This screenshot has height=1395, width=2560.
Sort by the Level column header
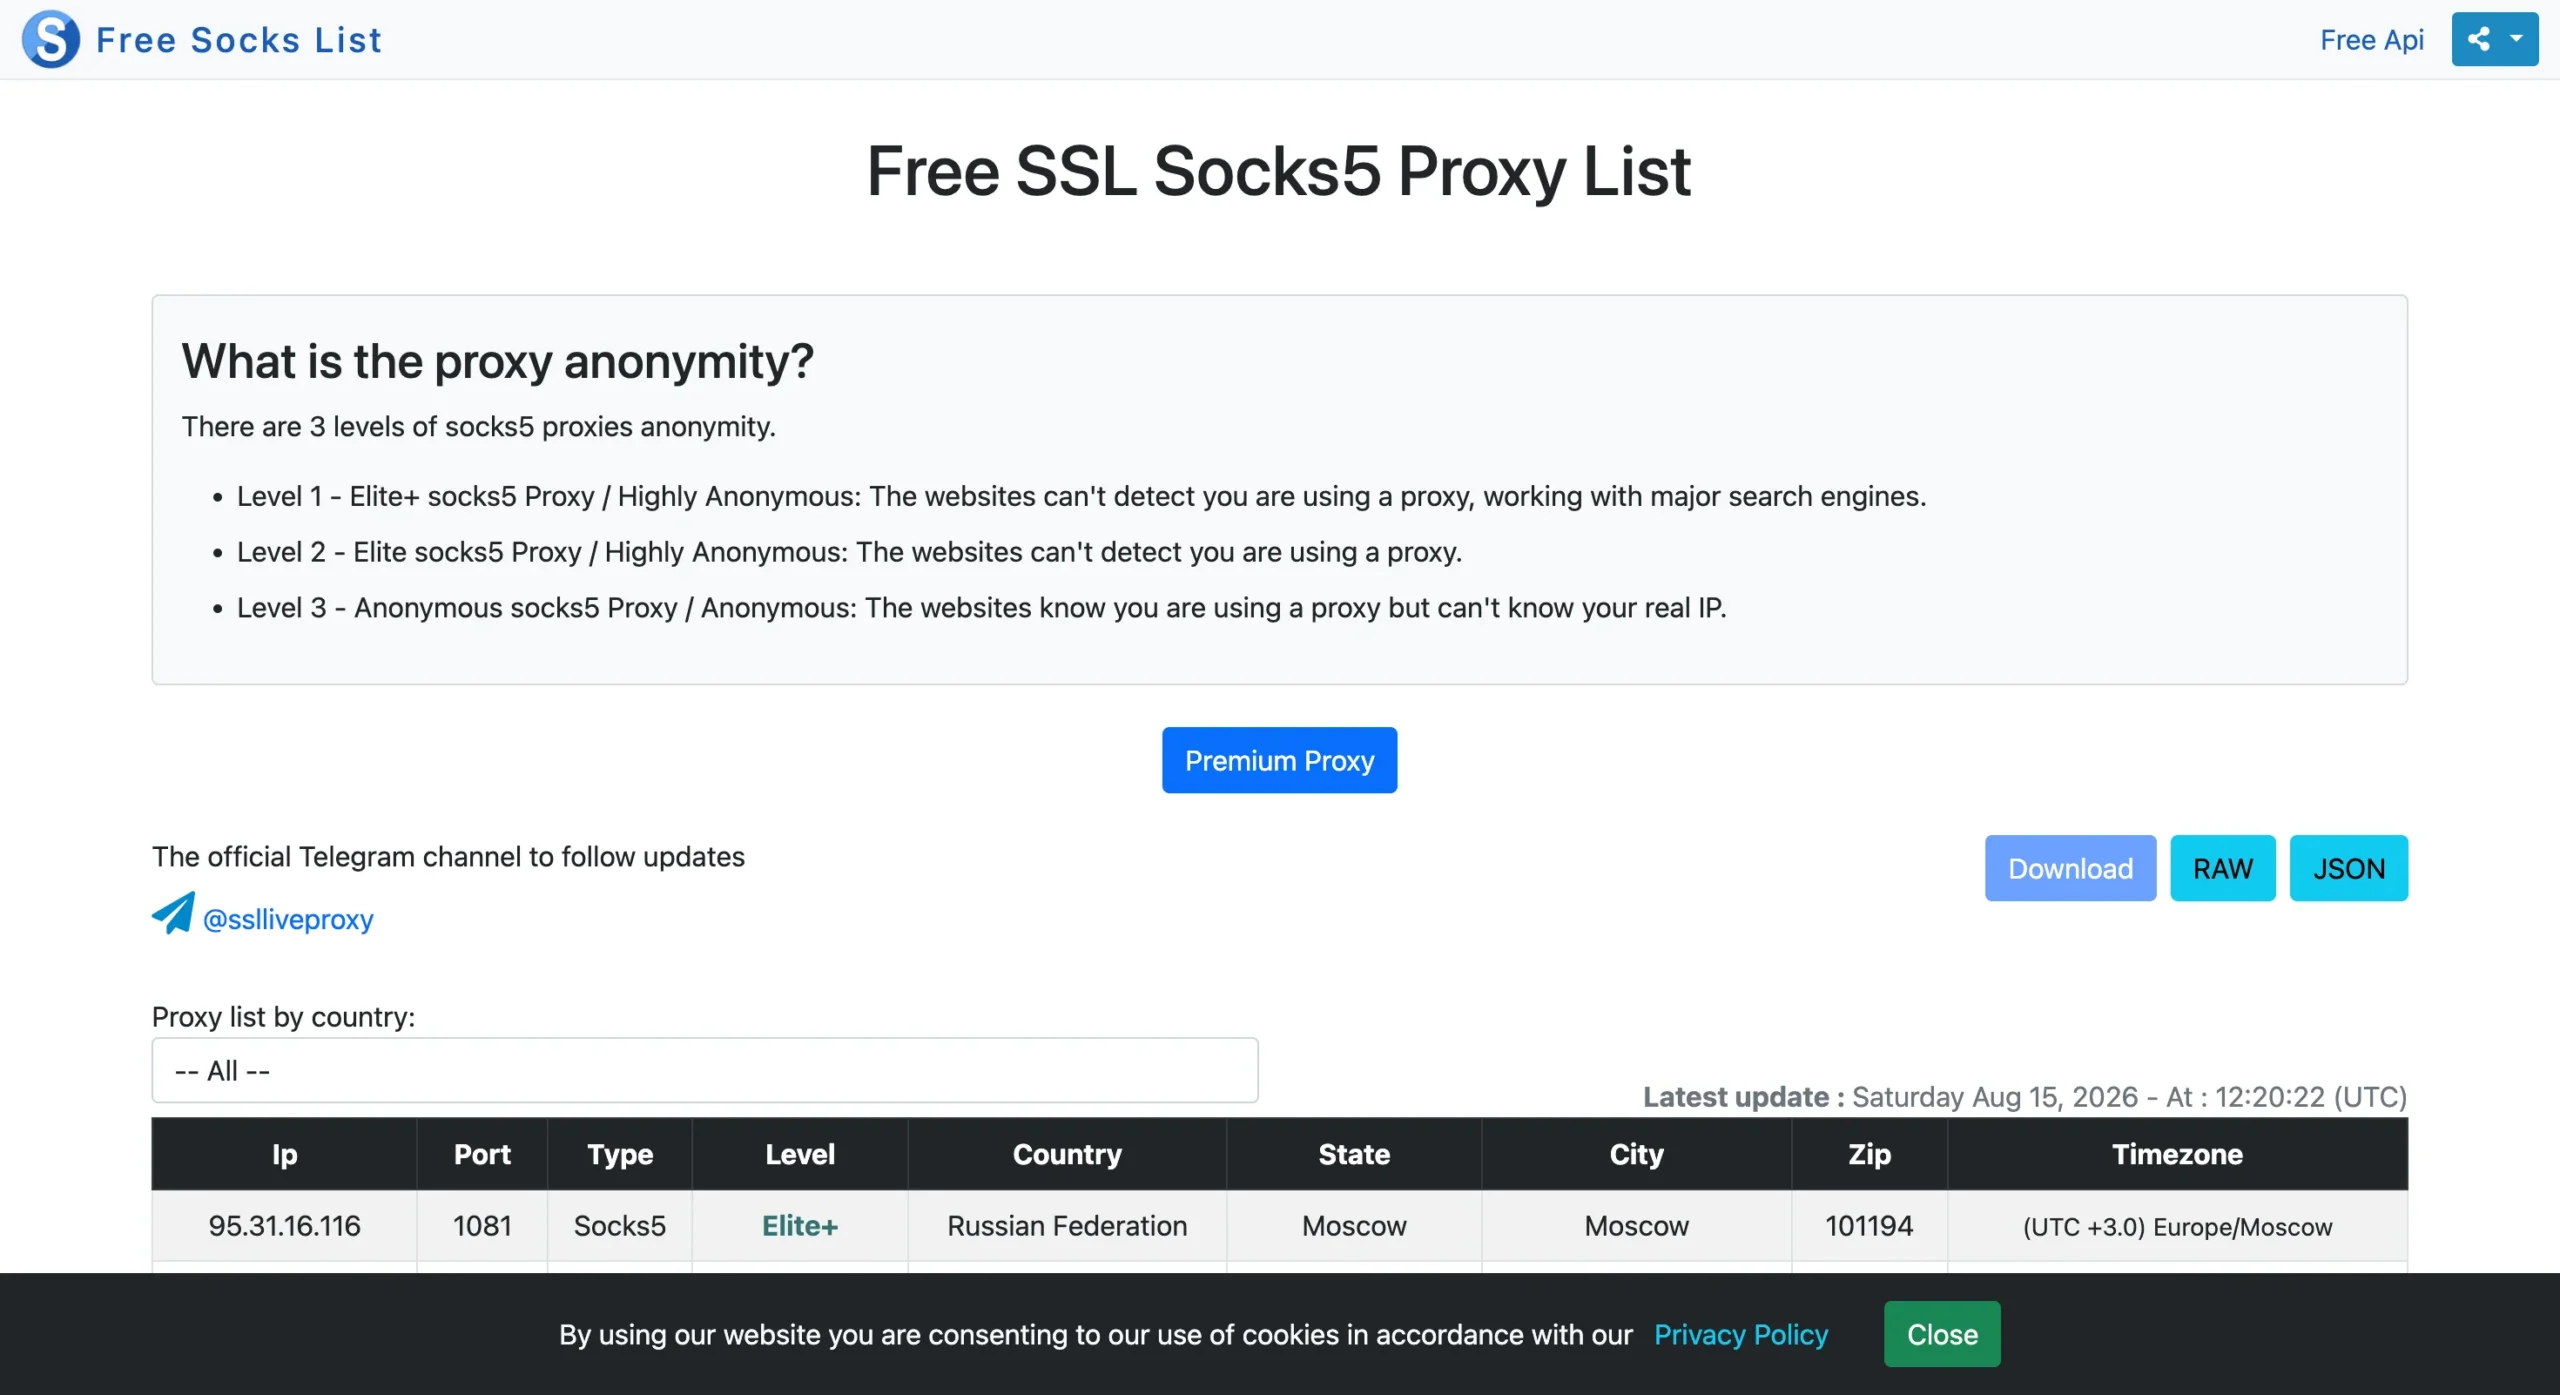click(800, 1154)
